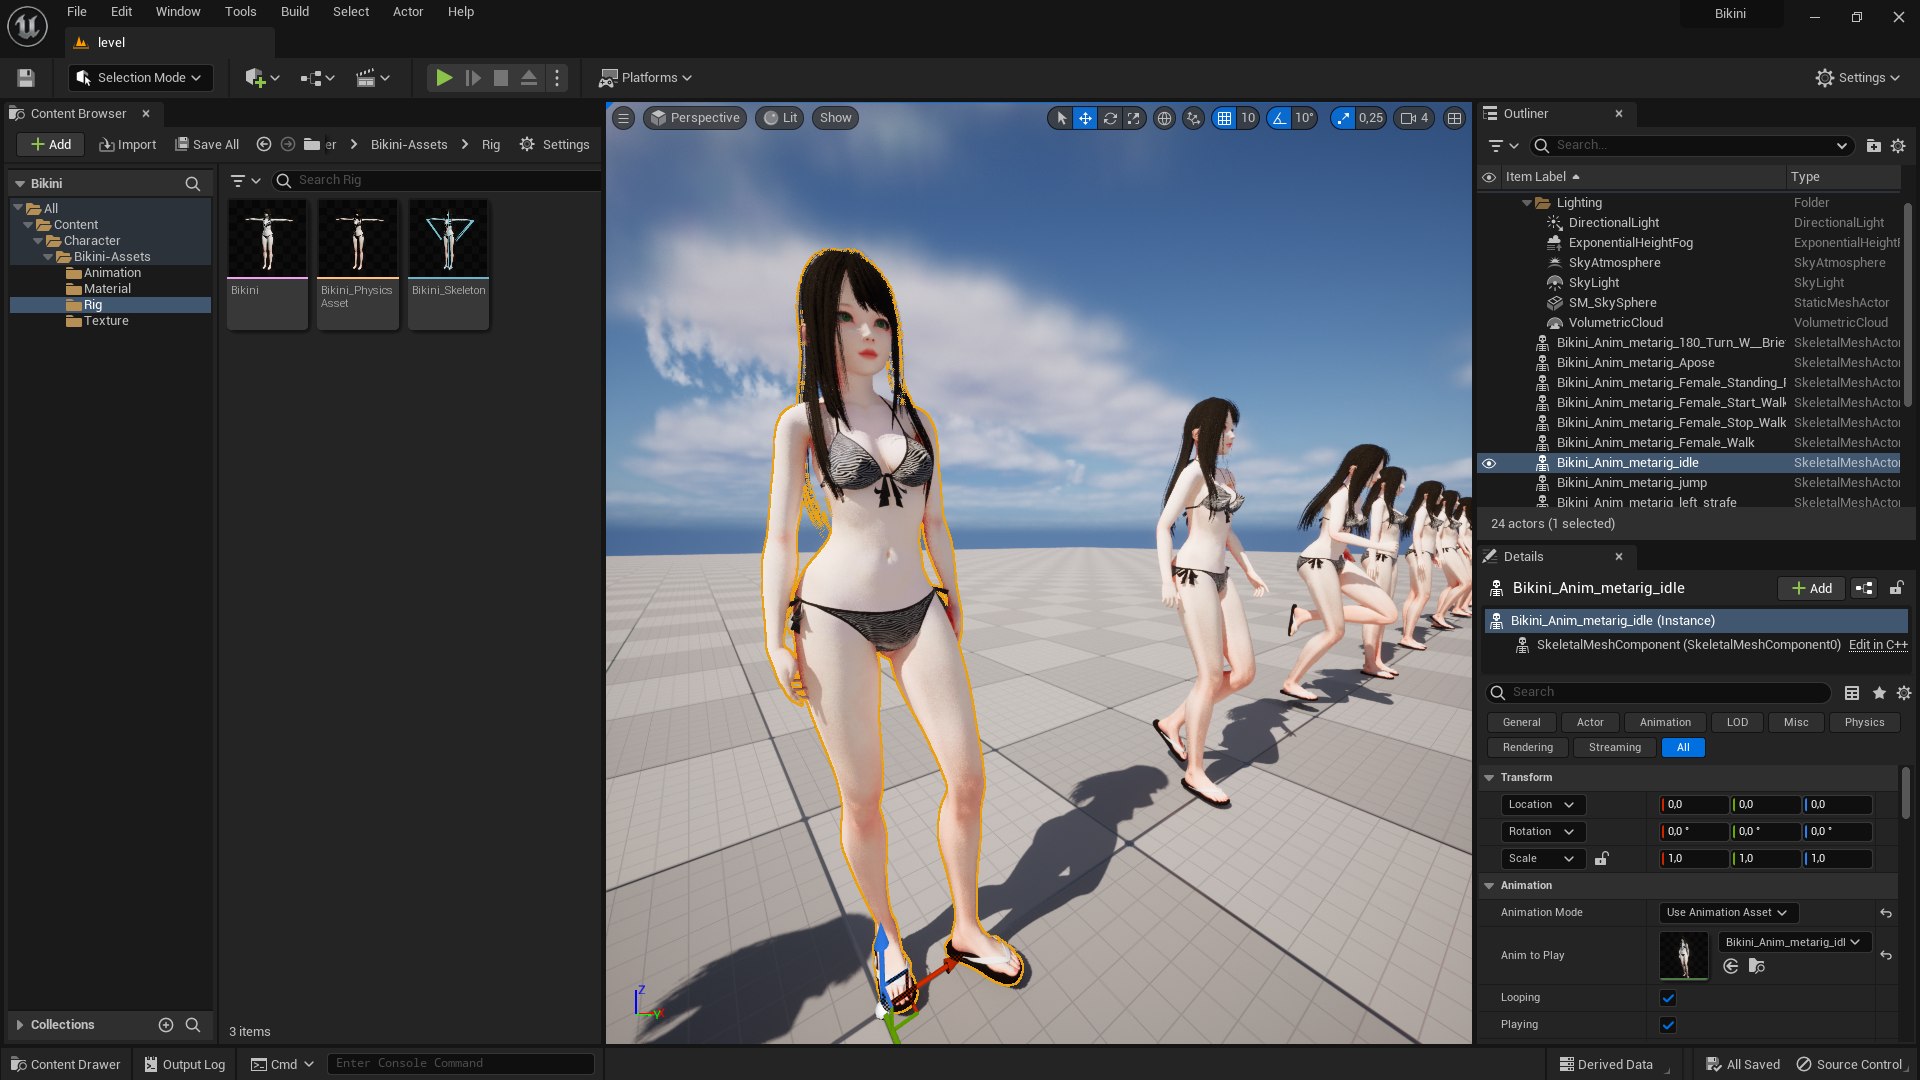Collapse the Lighting folder in Outliner
Image resolution: width=1920 pixels, height=1080 pixels.
(1526, 203)
